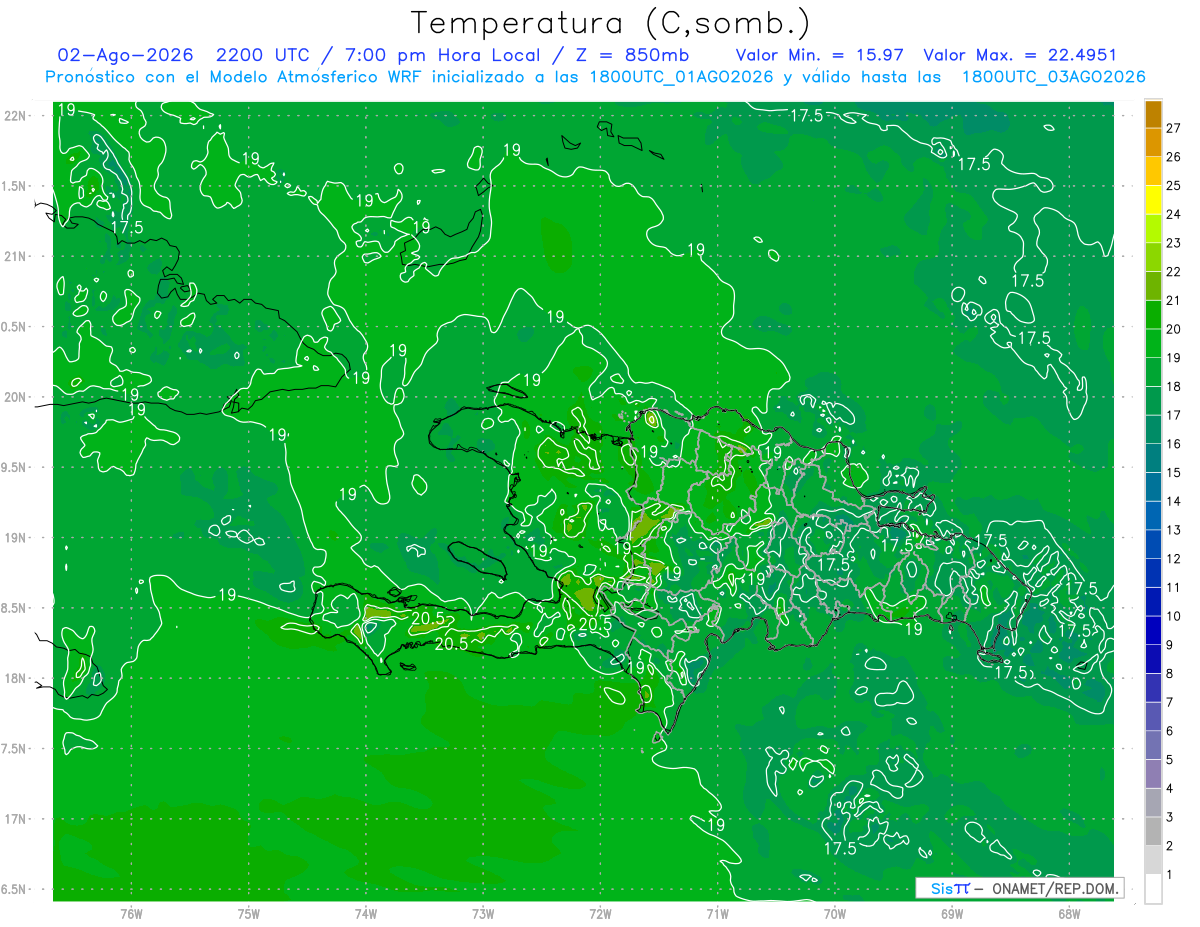Click the date text "02-Ago-2026"
Screen dimensions: 1200x927
point(125,55)
